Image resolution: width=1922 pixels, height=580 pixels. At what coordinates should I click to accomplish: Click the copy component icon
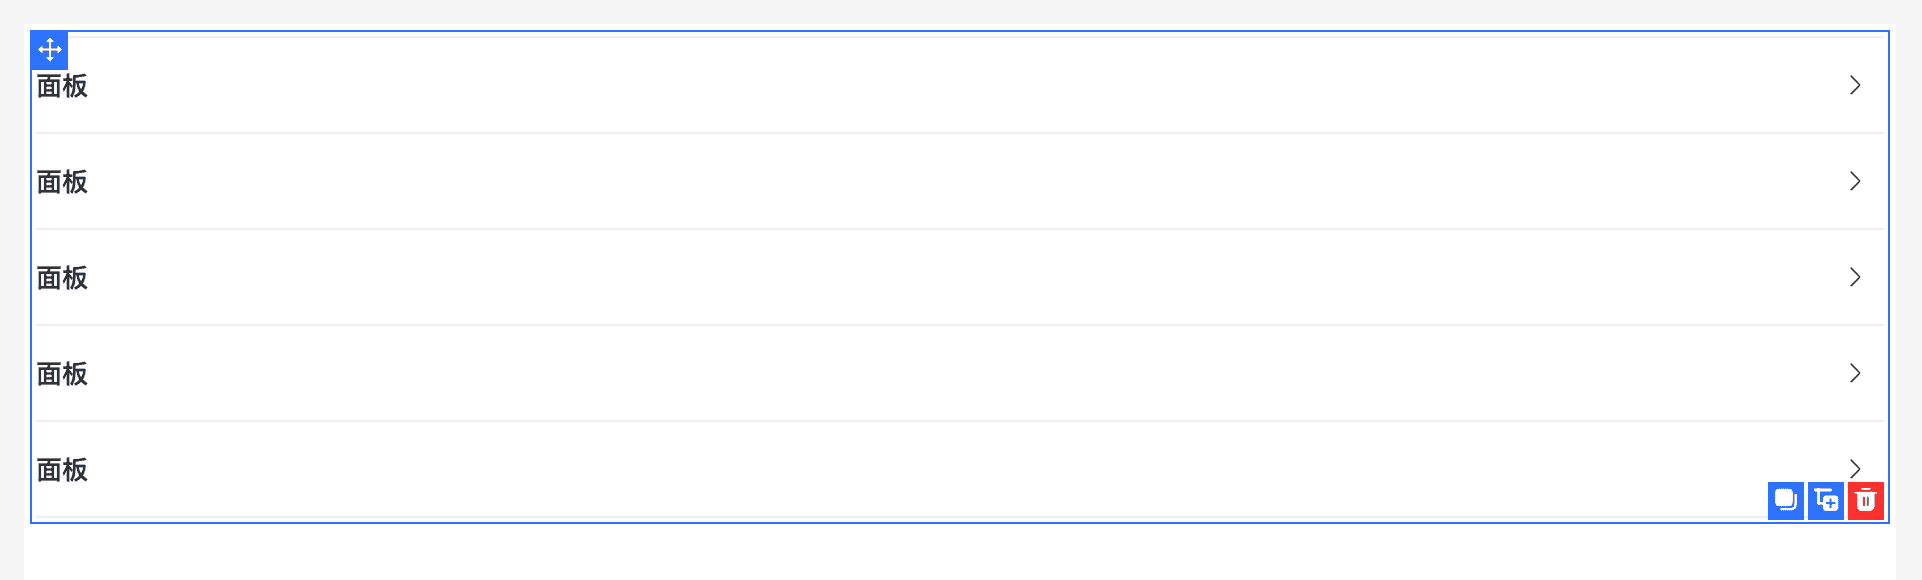click(x=1785, y=500)
